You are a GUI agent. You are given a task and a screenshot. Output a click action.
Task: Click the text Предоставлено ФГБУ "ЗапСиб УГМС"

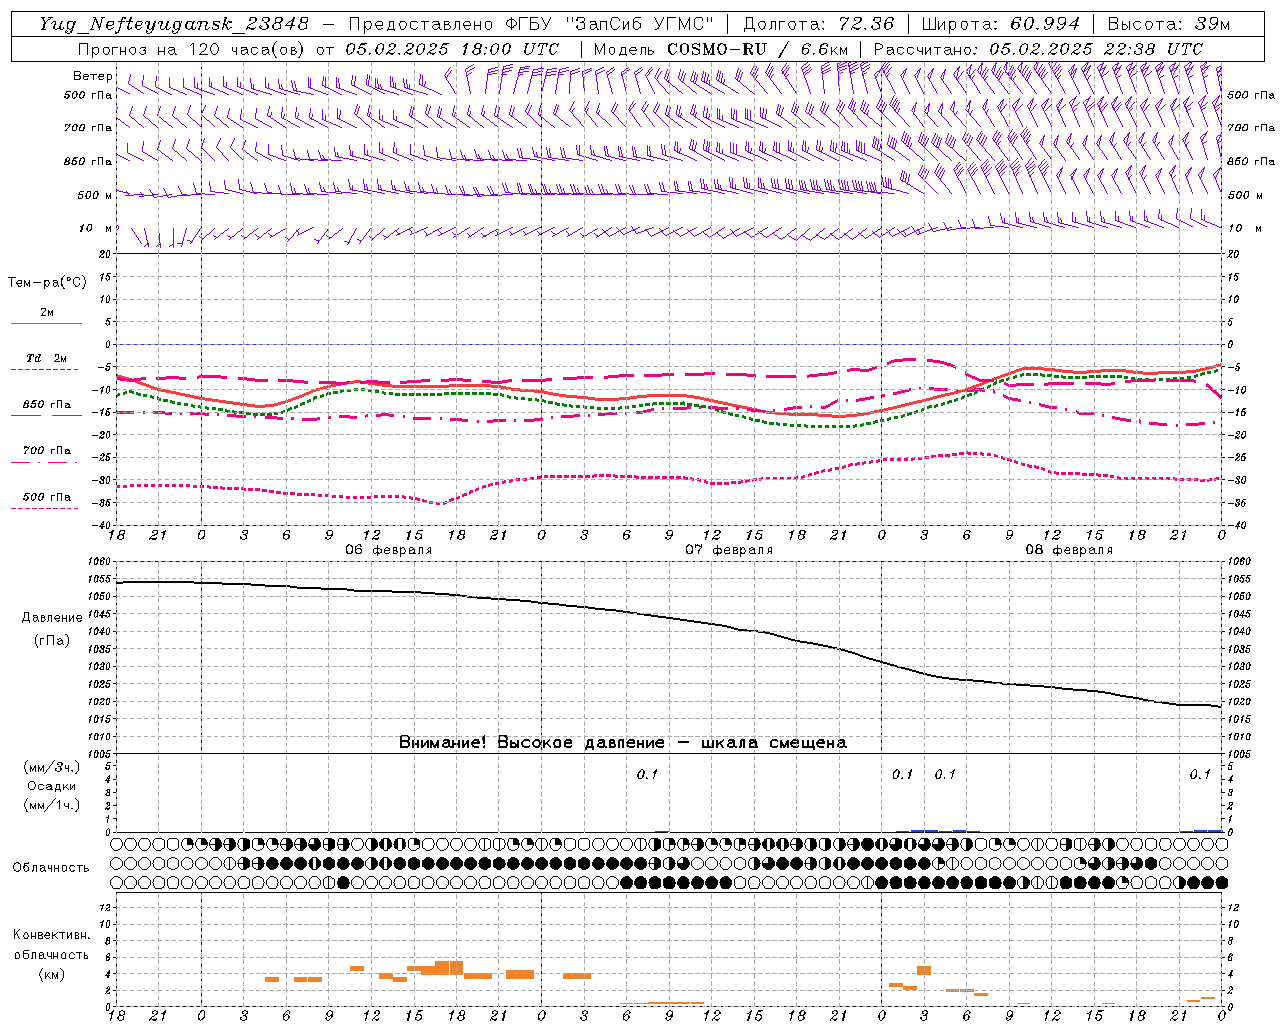tap(530, 24)
